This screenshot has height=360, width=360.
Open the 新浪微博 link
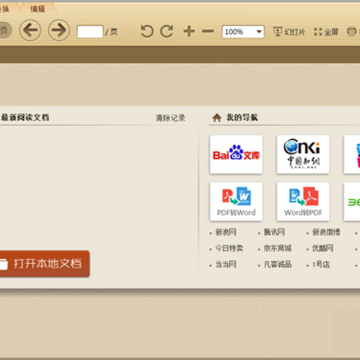click(326, 232)
